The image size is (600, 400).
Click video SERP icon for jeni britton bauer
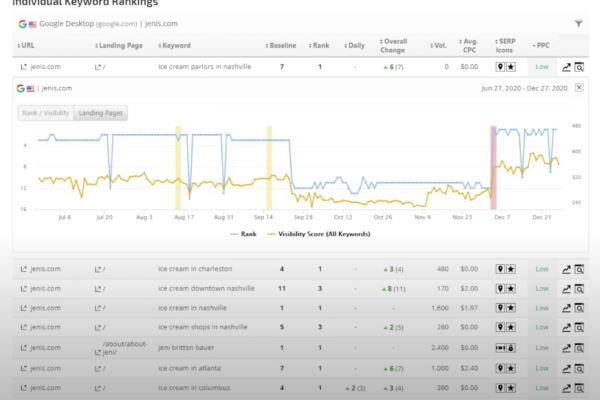(x=500, y=348)
